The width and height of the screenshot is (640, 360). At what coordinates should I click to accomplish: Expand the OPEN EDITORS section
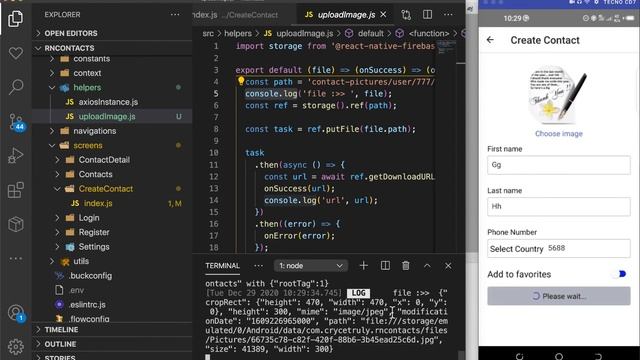(x=112, y=33)
